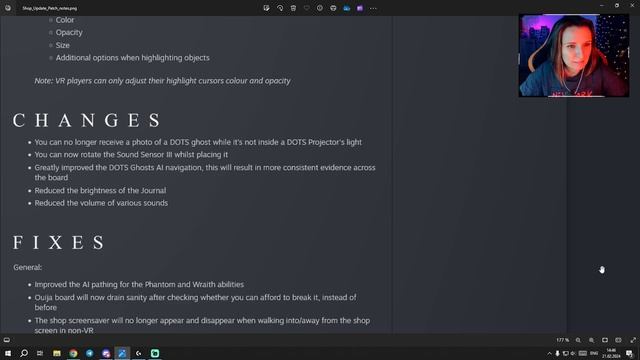The image size is (640, 360).
Task: Click "Additional options when highlighting objects" item
Action: tap(133, 58)
